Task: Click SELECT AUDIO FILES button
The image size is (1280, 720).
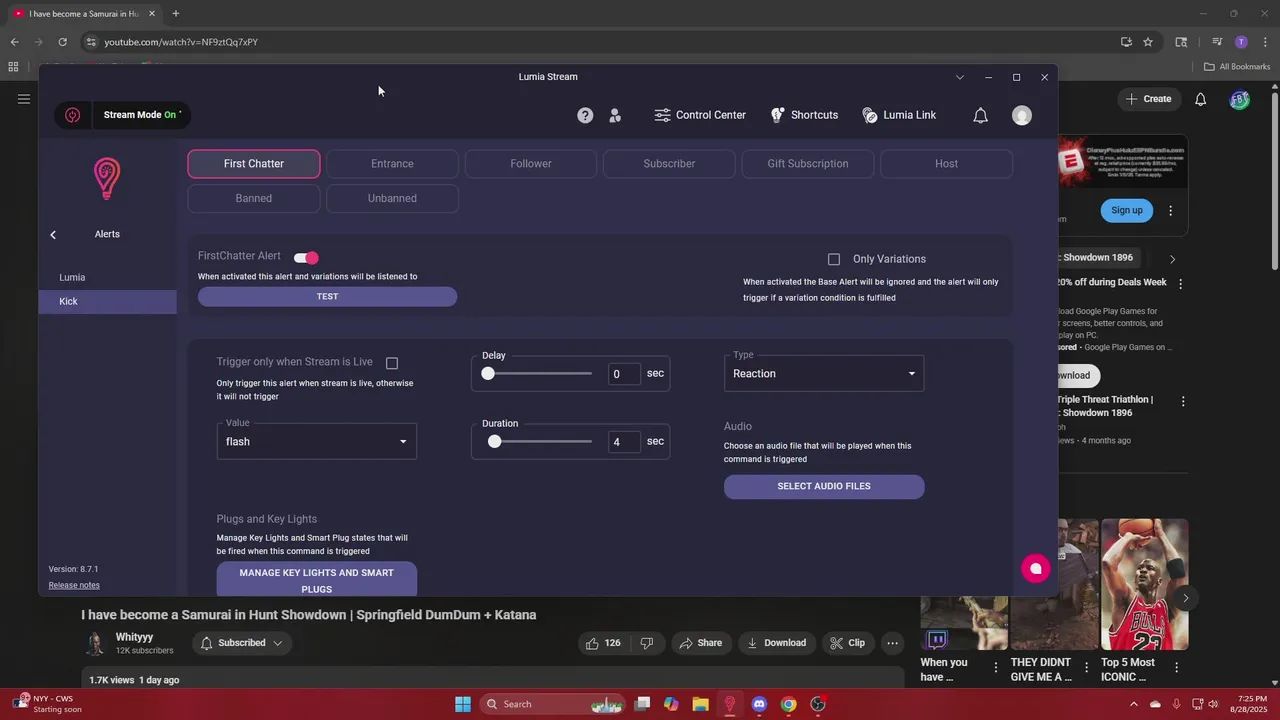Action: point(824,486)
